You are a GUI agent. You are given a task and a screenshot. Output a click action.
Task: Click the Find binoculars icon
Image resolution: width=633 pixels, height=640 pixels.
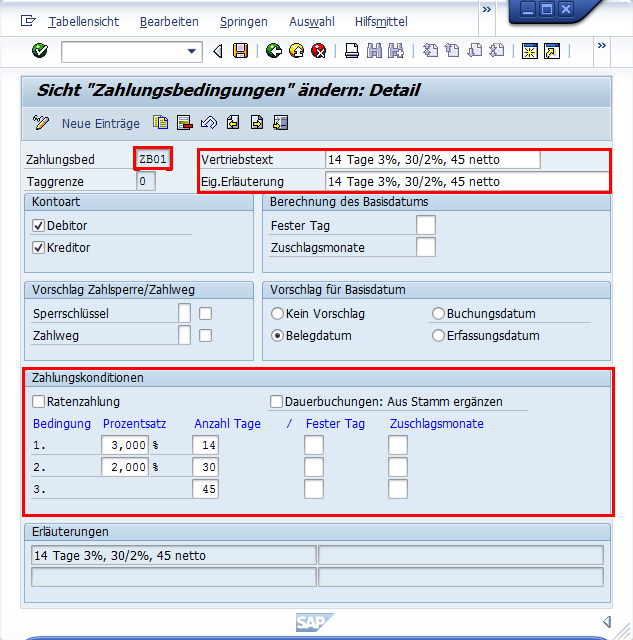[x=374, y=51]
